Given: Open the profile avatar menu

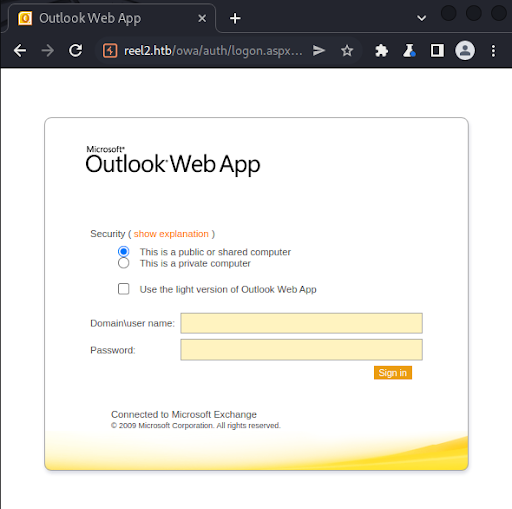Looking at the screenshot, I should (465, 51).
